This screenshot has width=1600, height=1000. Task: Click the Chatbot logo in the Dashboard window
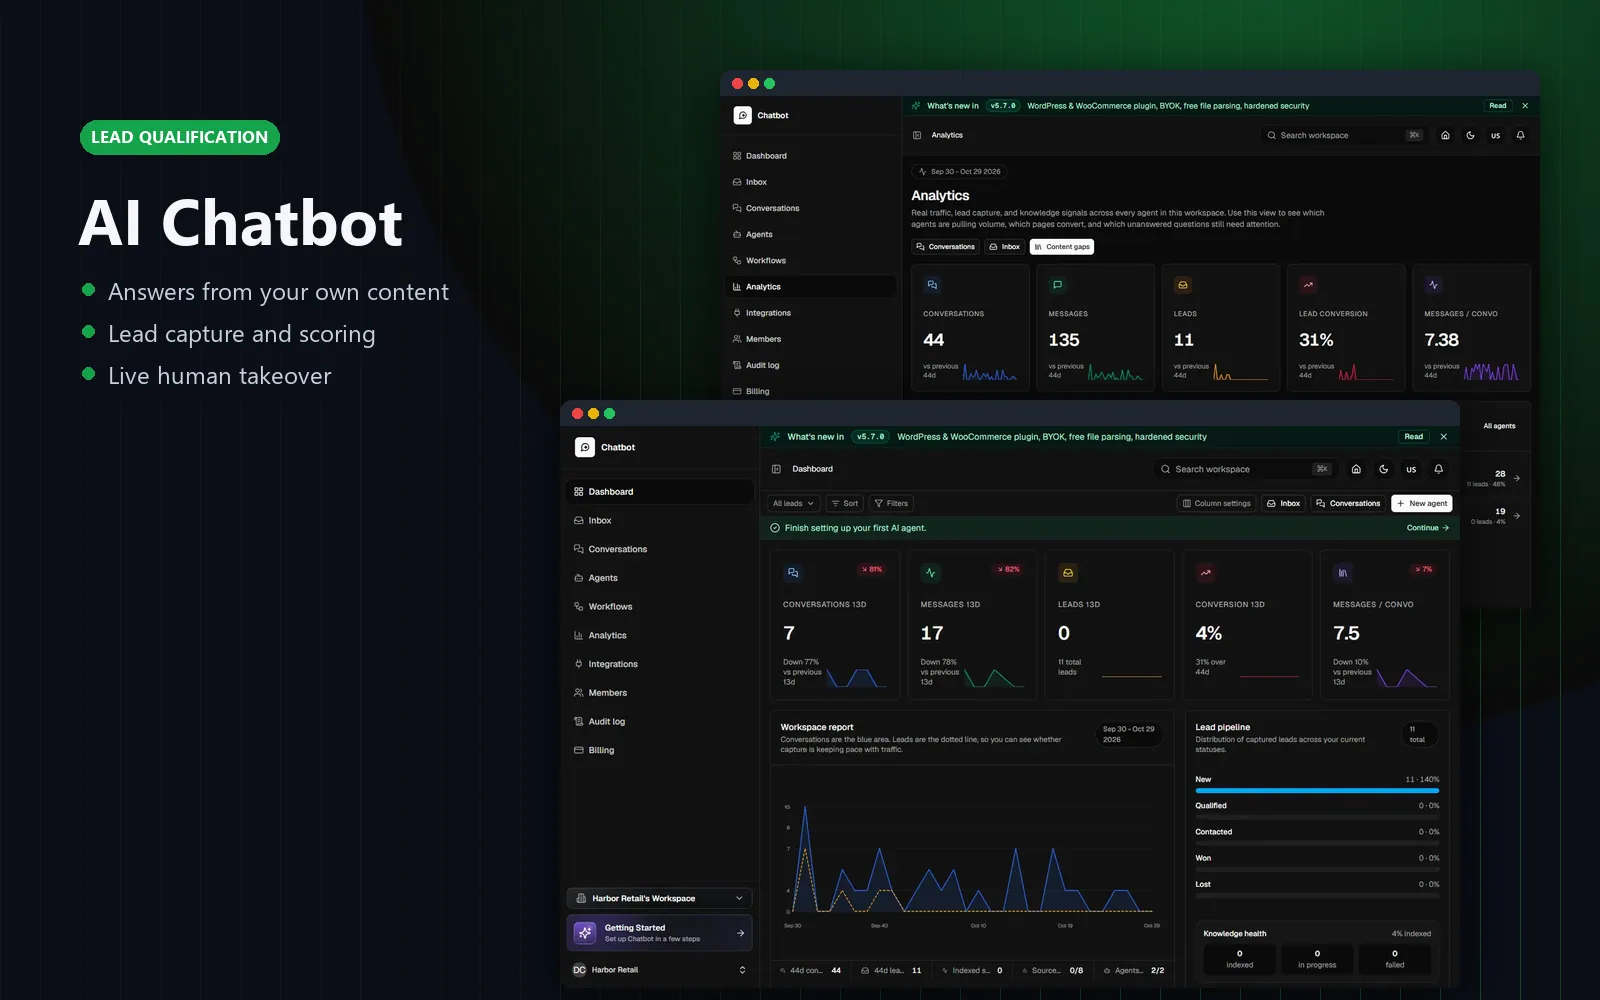[585, 447]
